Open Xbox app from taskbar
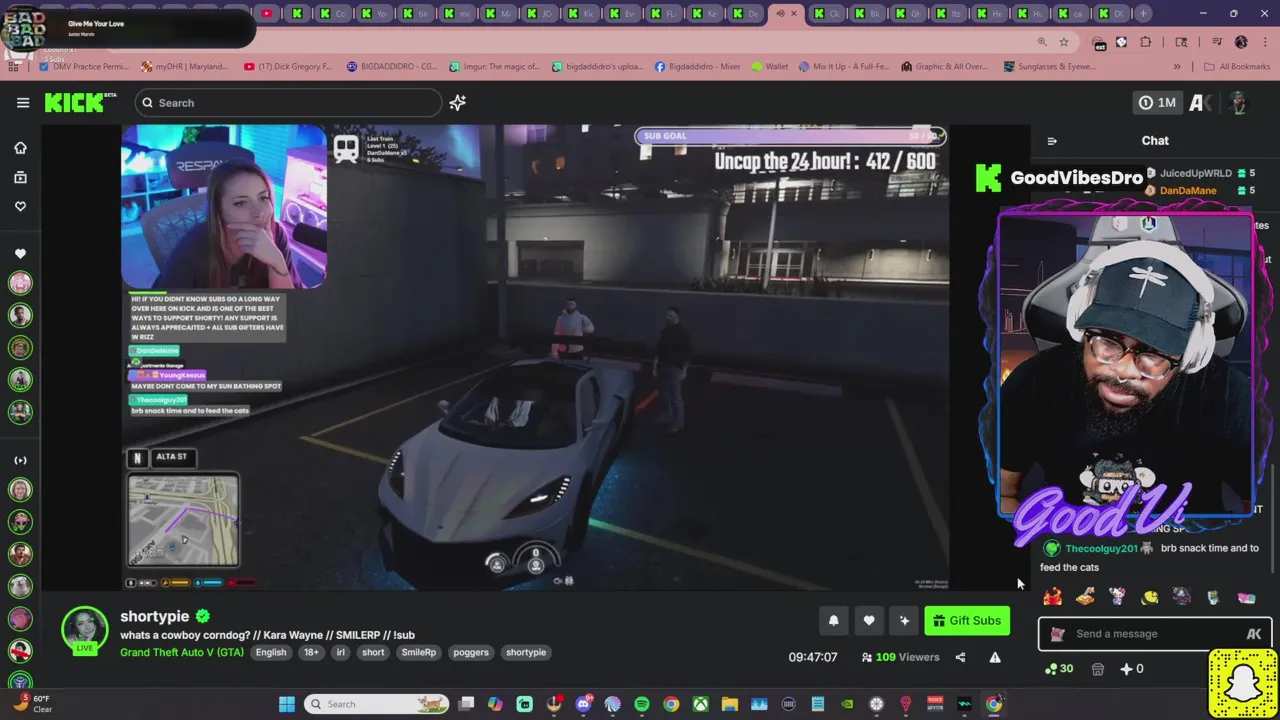The width and height of the screenshot is (1280, 720). [x=700, y=704]
